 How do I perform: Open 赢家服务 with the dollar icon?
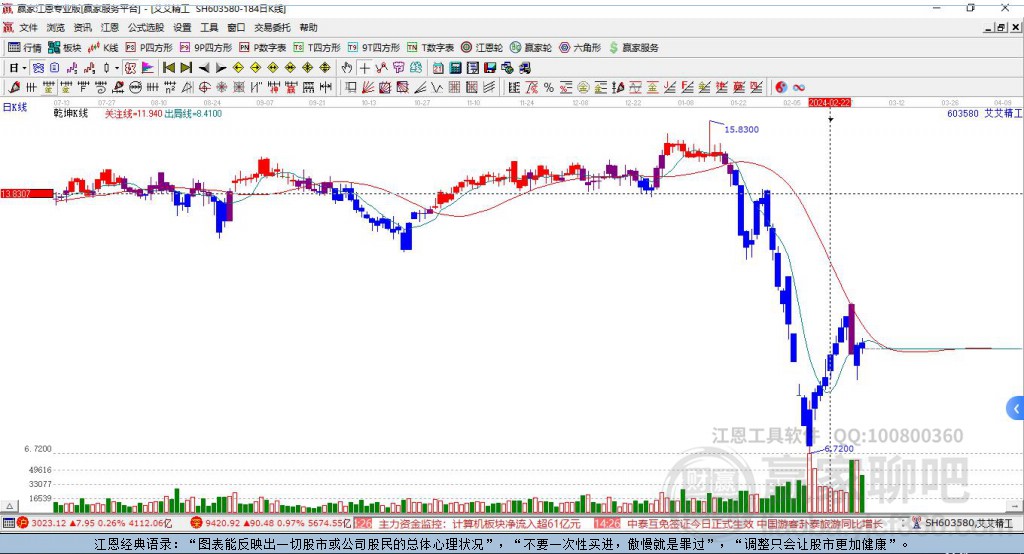click(633, 48)
